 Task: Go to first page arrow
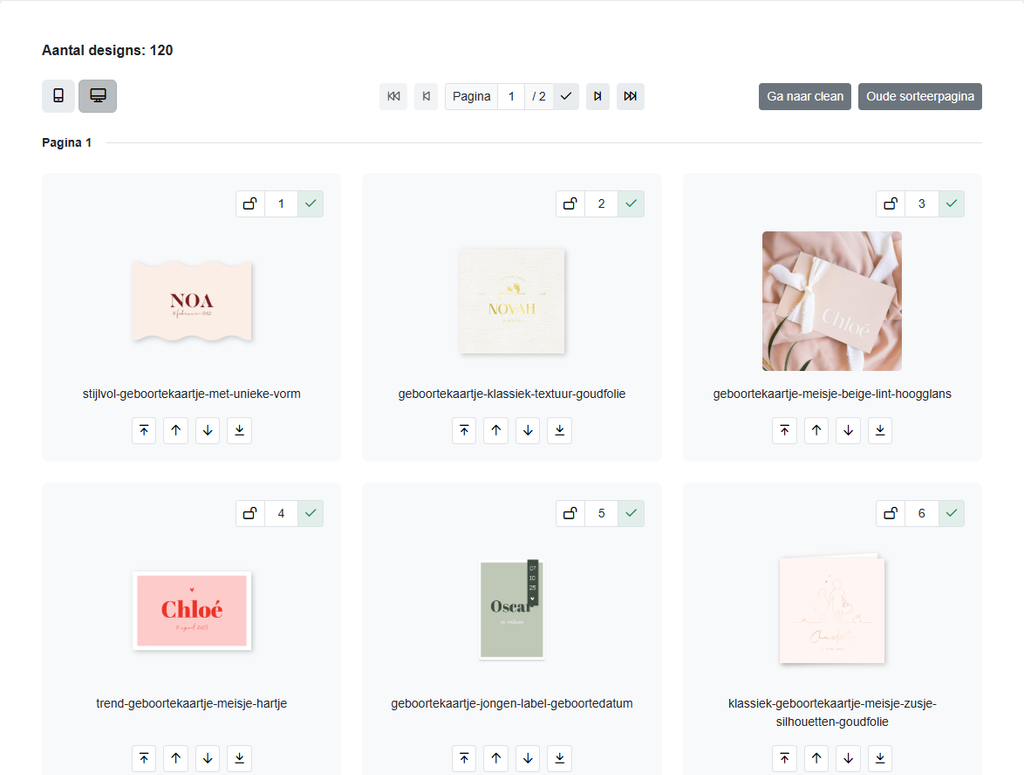[x=393, y=97]
